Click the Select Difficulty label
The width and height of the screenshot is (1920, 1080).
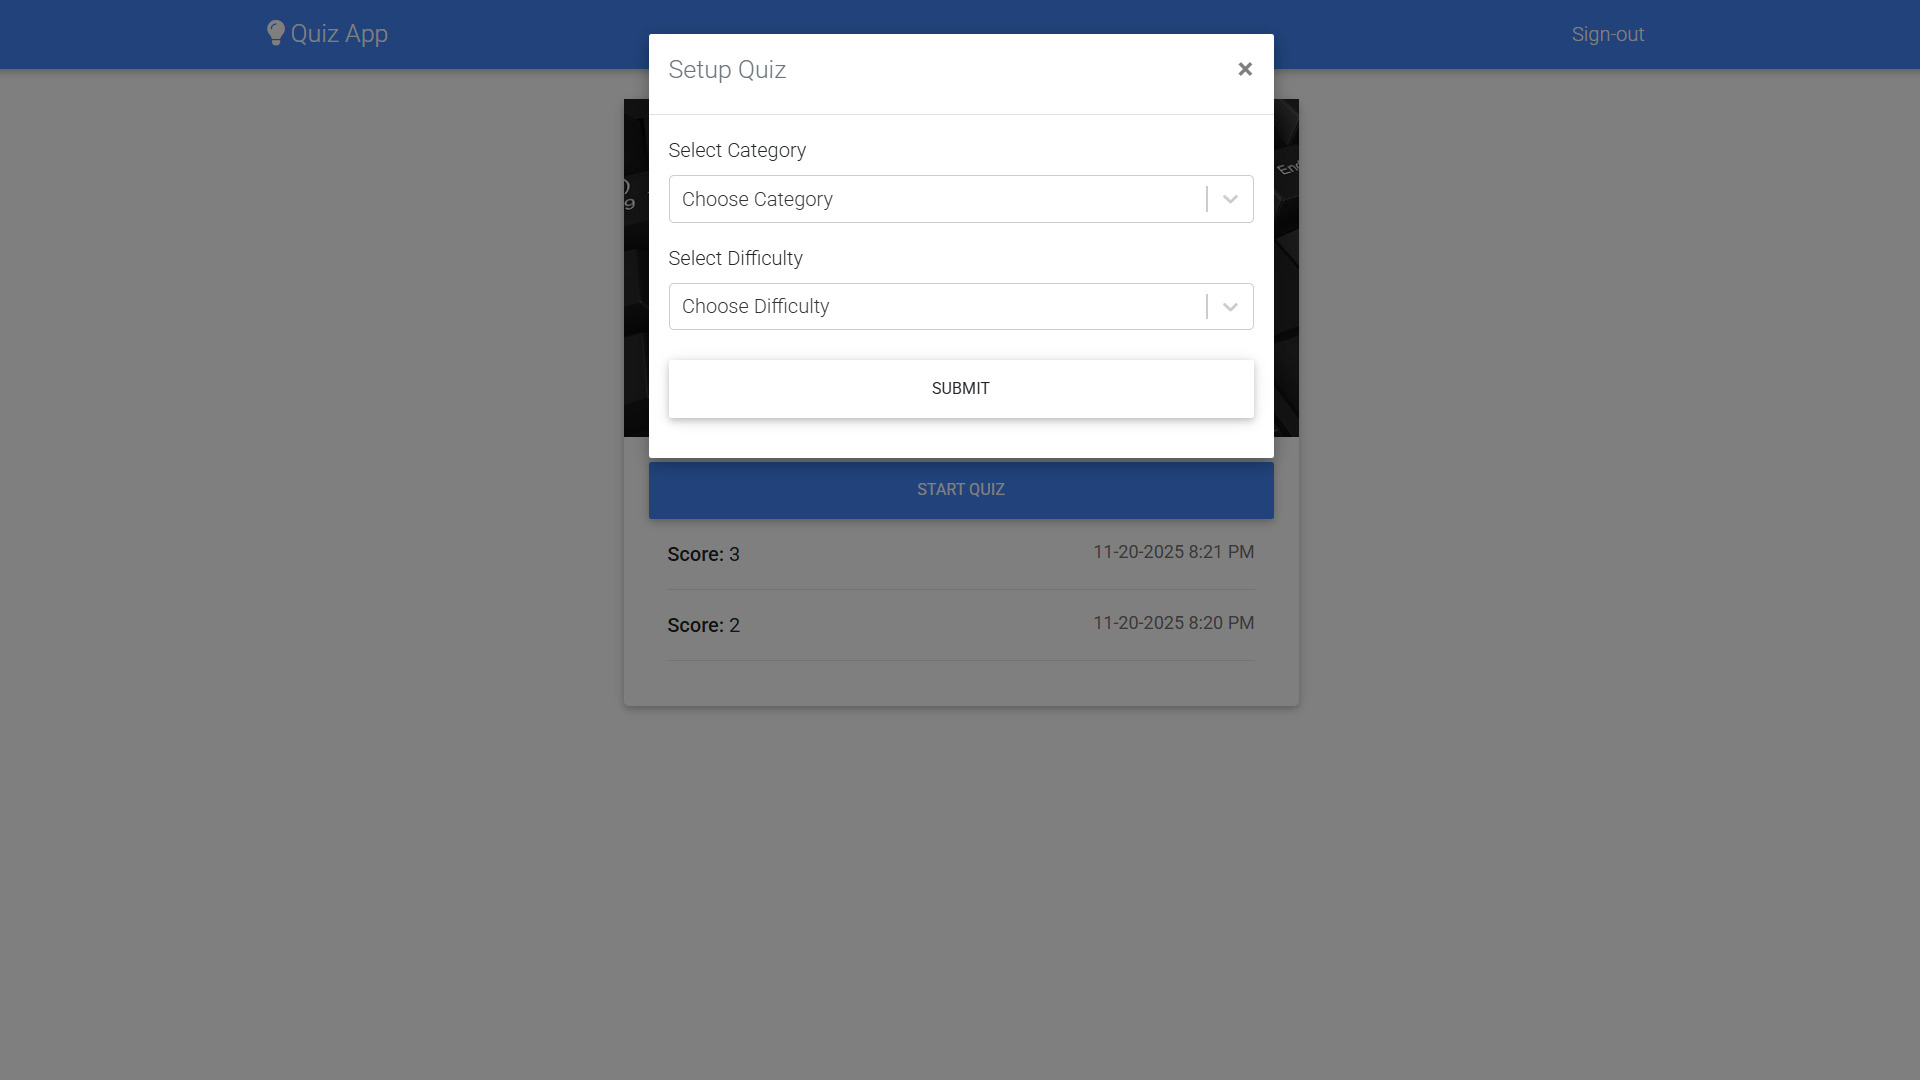(735, 258)
